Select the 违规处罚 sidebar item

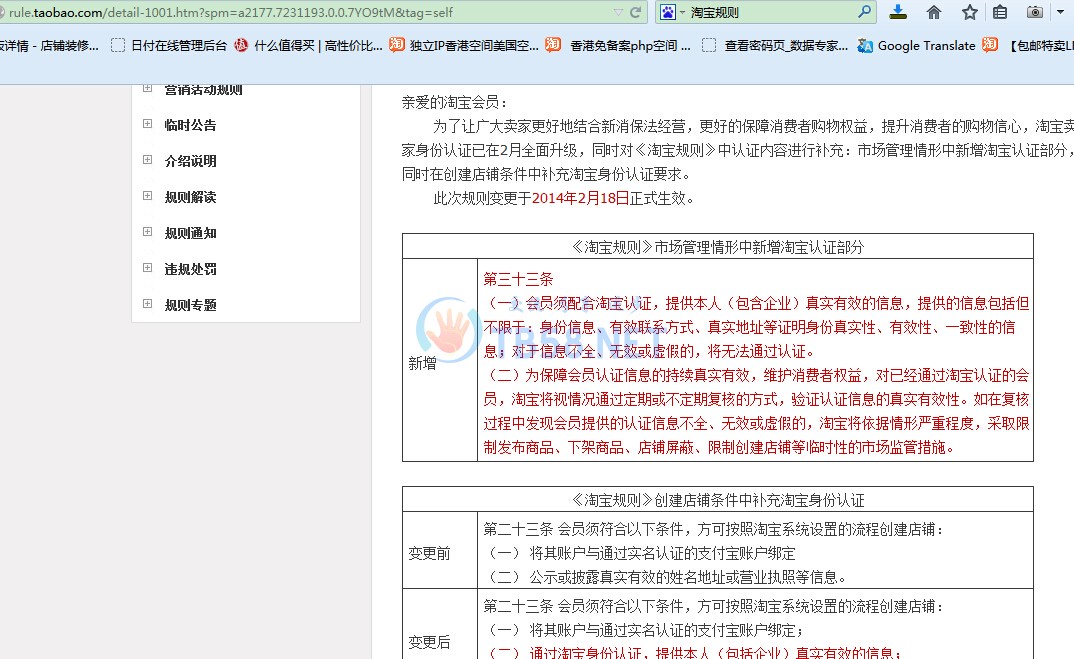click(190, 269)
